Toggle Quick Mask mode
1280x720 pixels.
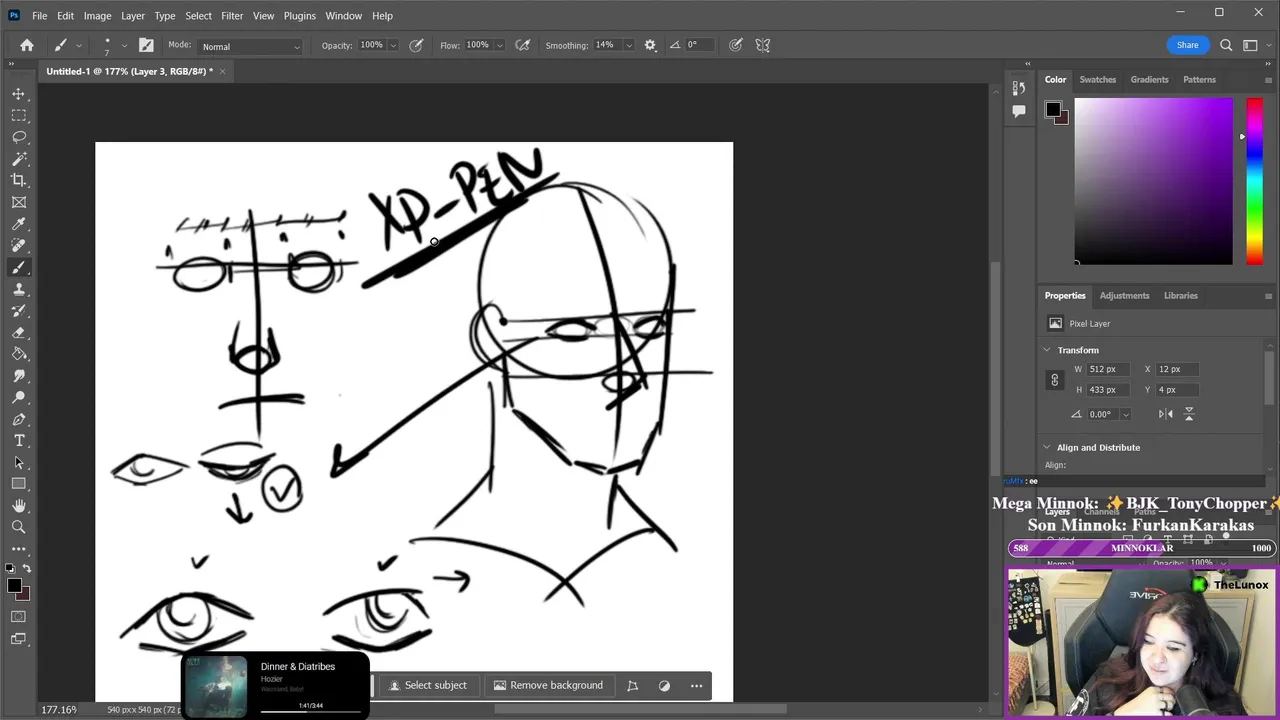point(19,617)
